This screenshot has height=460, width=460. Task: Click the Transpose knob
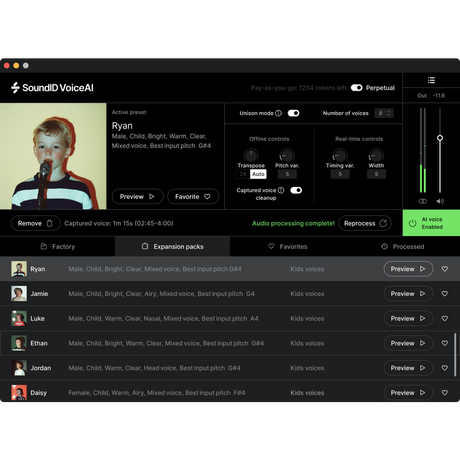click(251, 155)
